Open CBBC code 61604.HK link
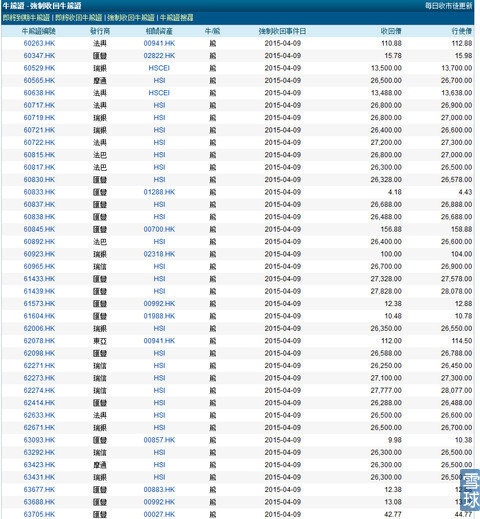Screen dimensions: 480x519 (x=39, y=316)
